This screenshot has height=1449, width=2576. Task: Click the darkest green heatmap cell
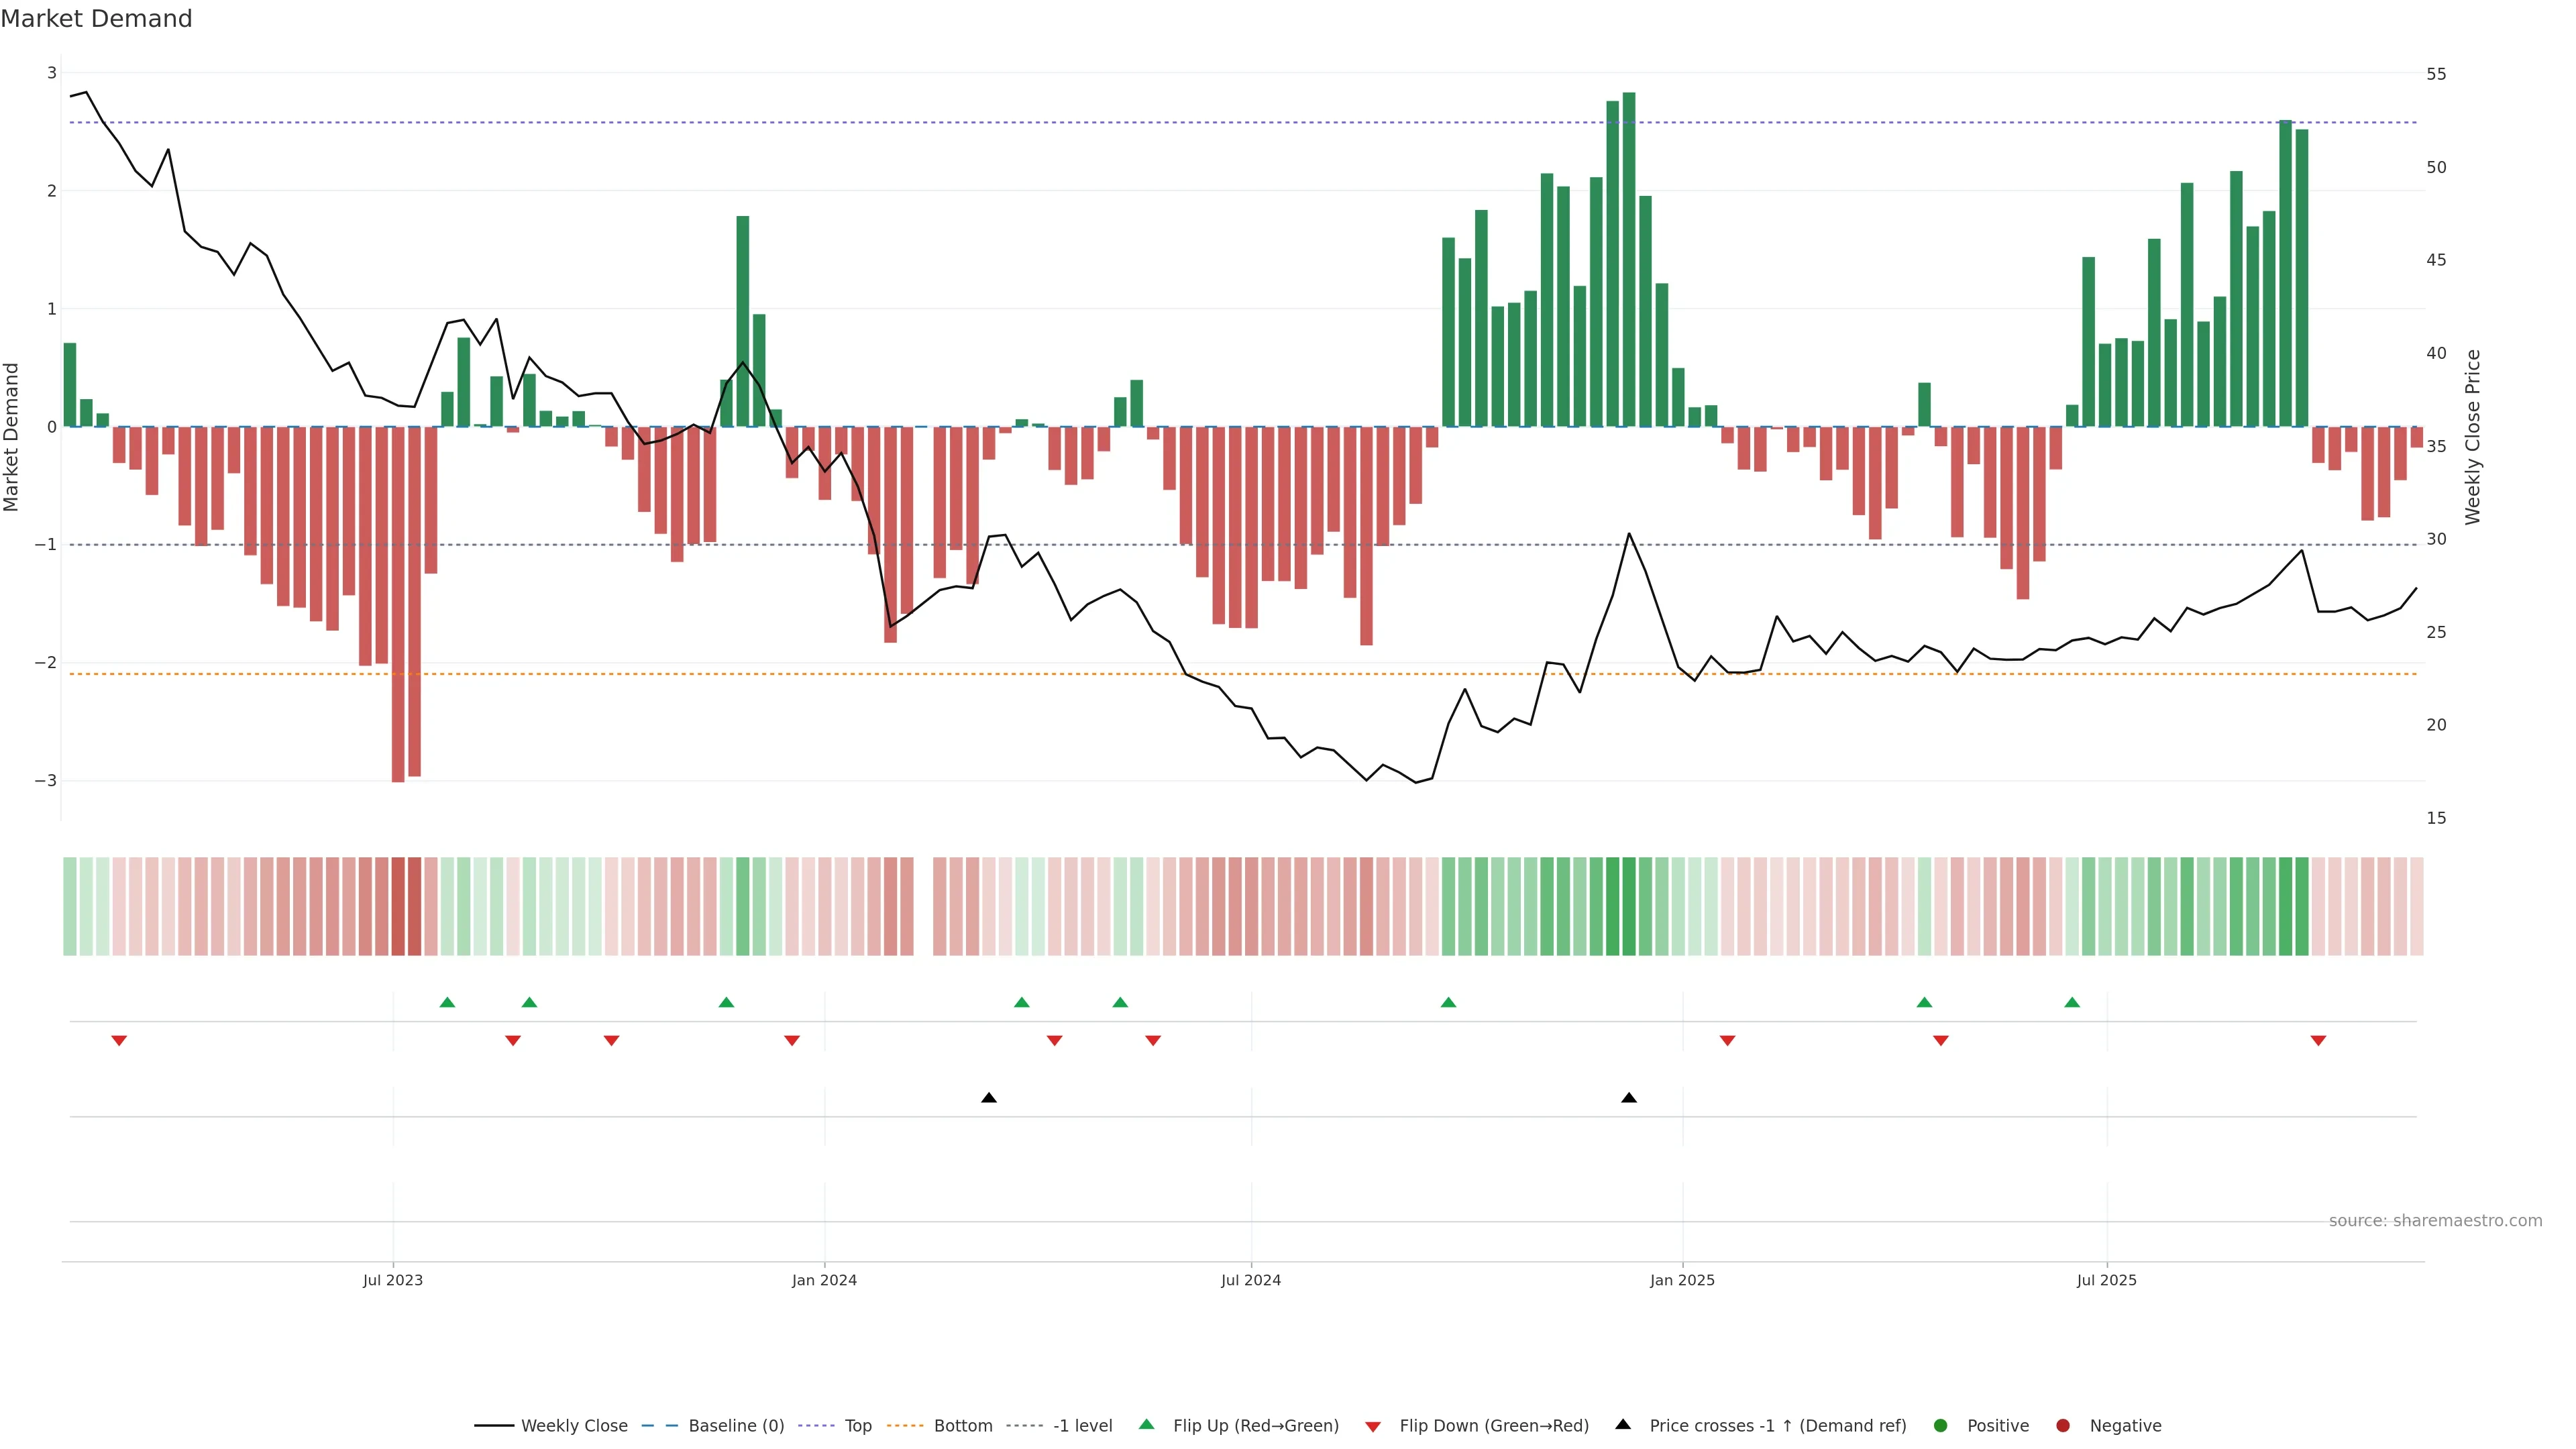coord(1629,906)
